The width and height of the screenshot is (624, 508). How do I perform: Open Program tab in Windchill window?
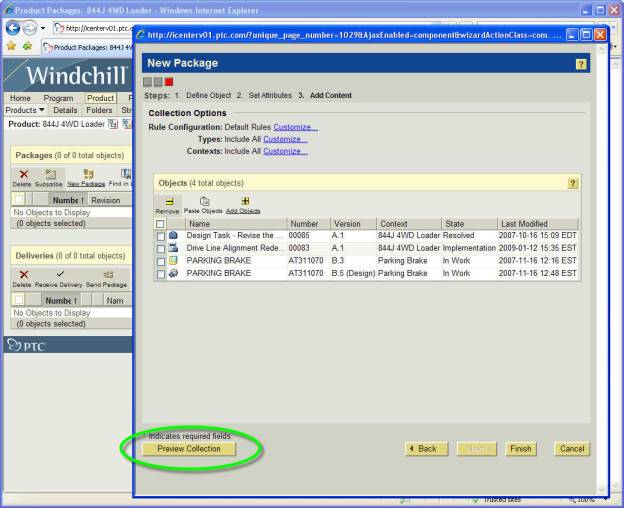coord(58,98)
